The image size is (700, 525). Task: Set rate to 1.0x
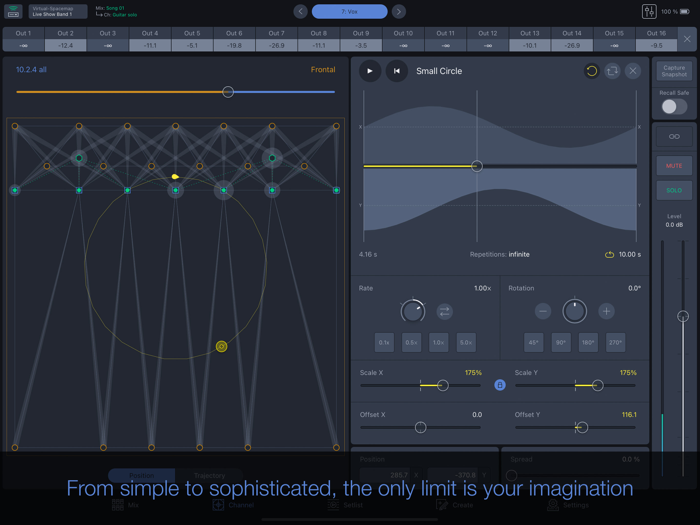click(438, 342)
